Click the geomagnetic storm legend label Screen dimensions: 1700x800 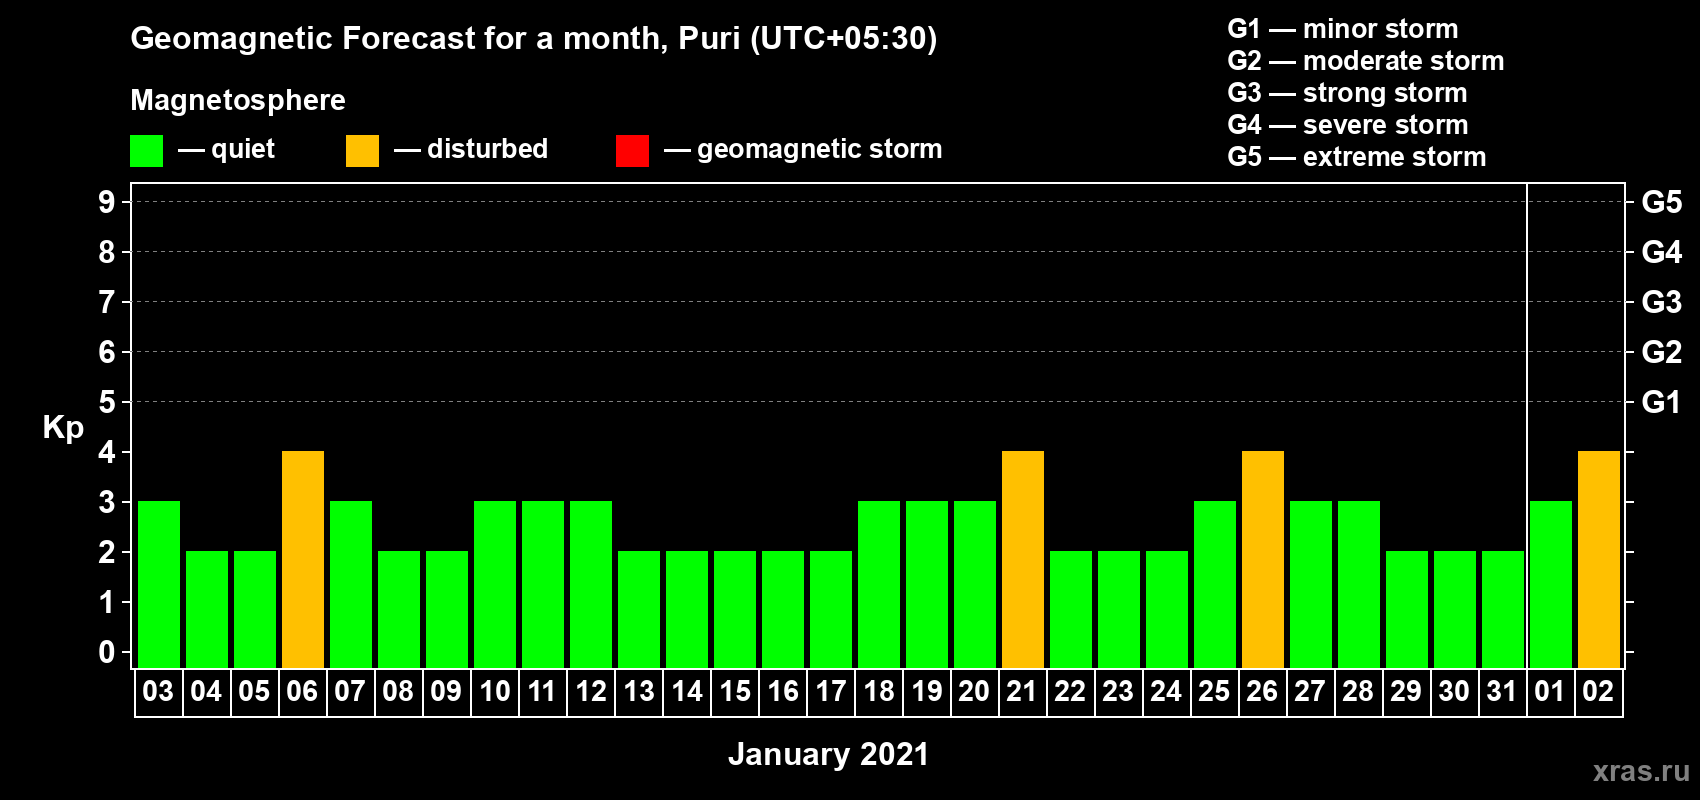coord(820,149)
